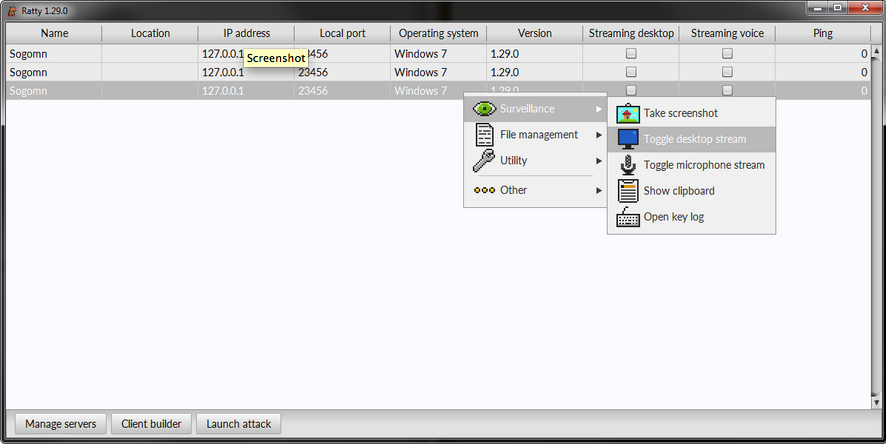Screen dimensions: 886x444
Task: Tick Streaming desktop checkbox in first row
Action: click(631, 54)
